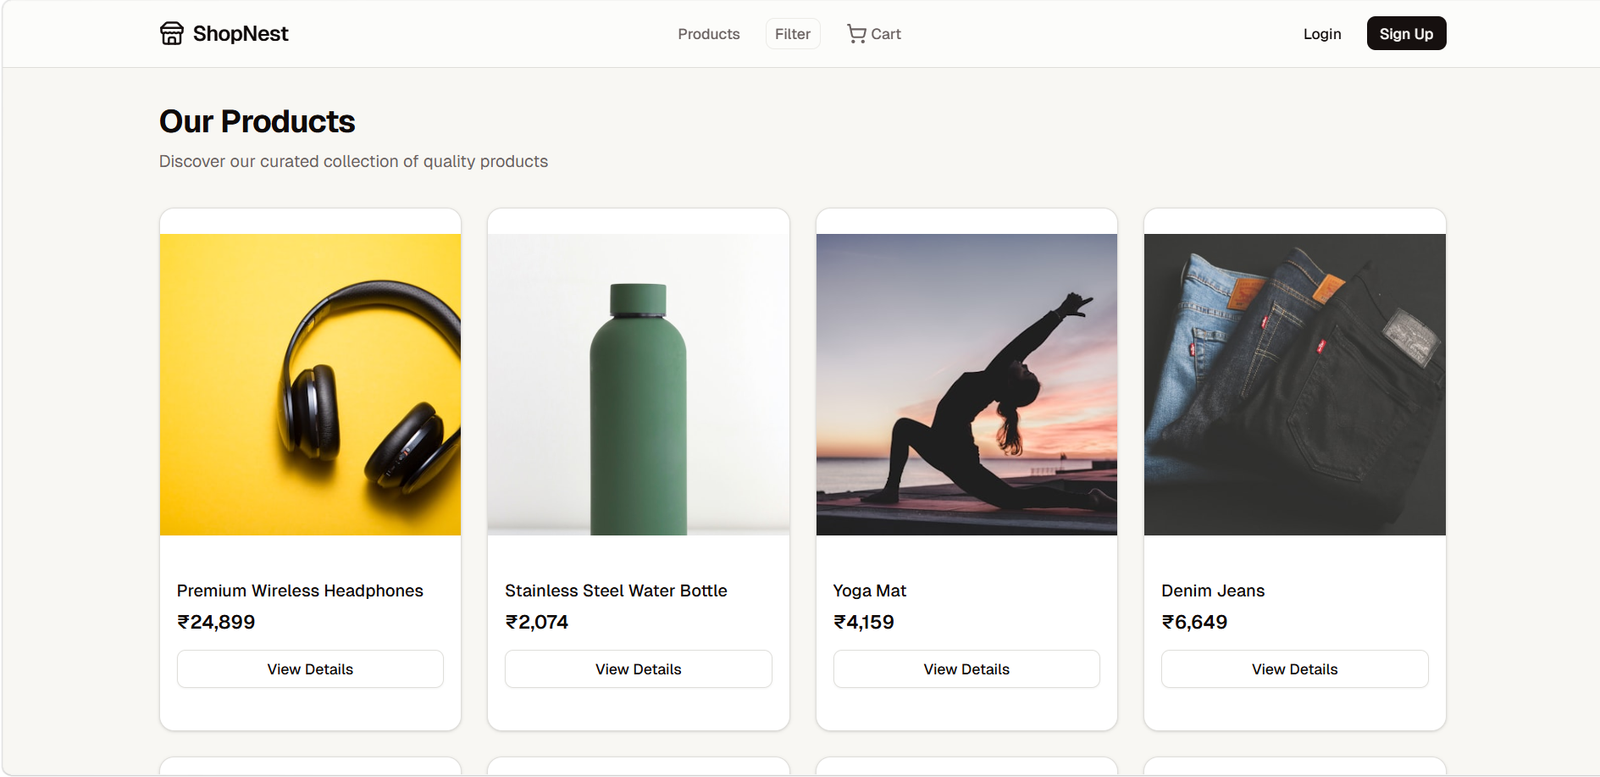1600x777 pixels.
Task: Click the Denim Jeans price label
Action: (x=1196, y=621)
